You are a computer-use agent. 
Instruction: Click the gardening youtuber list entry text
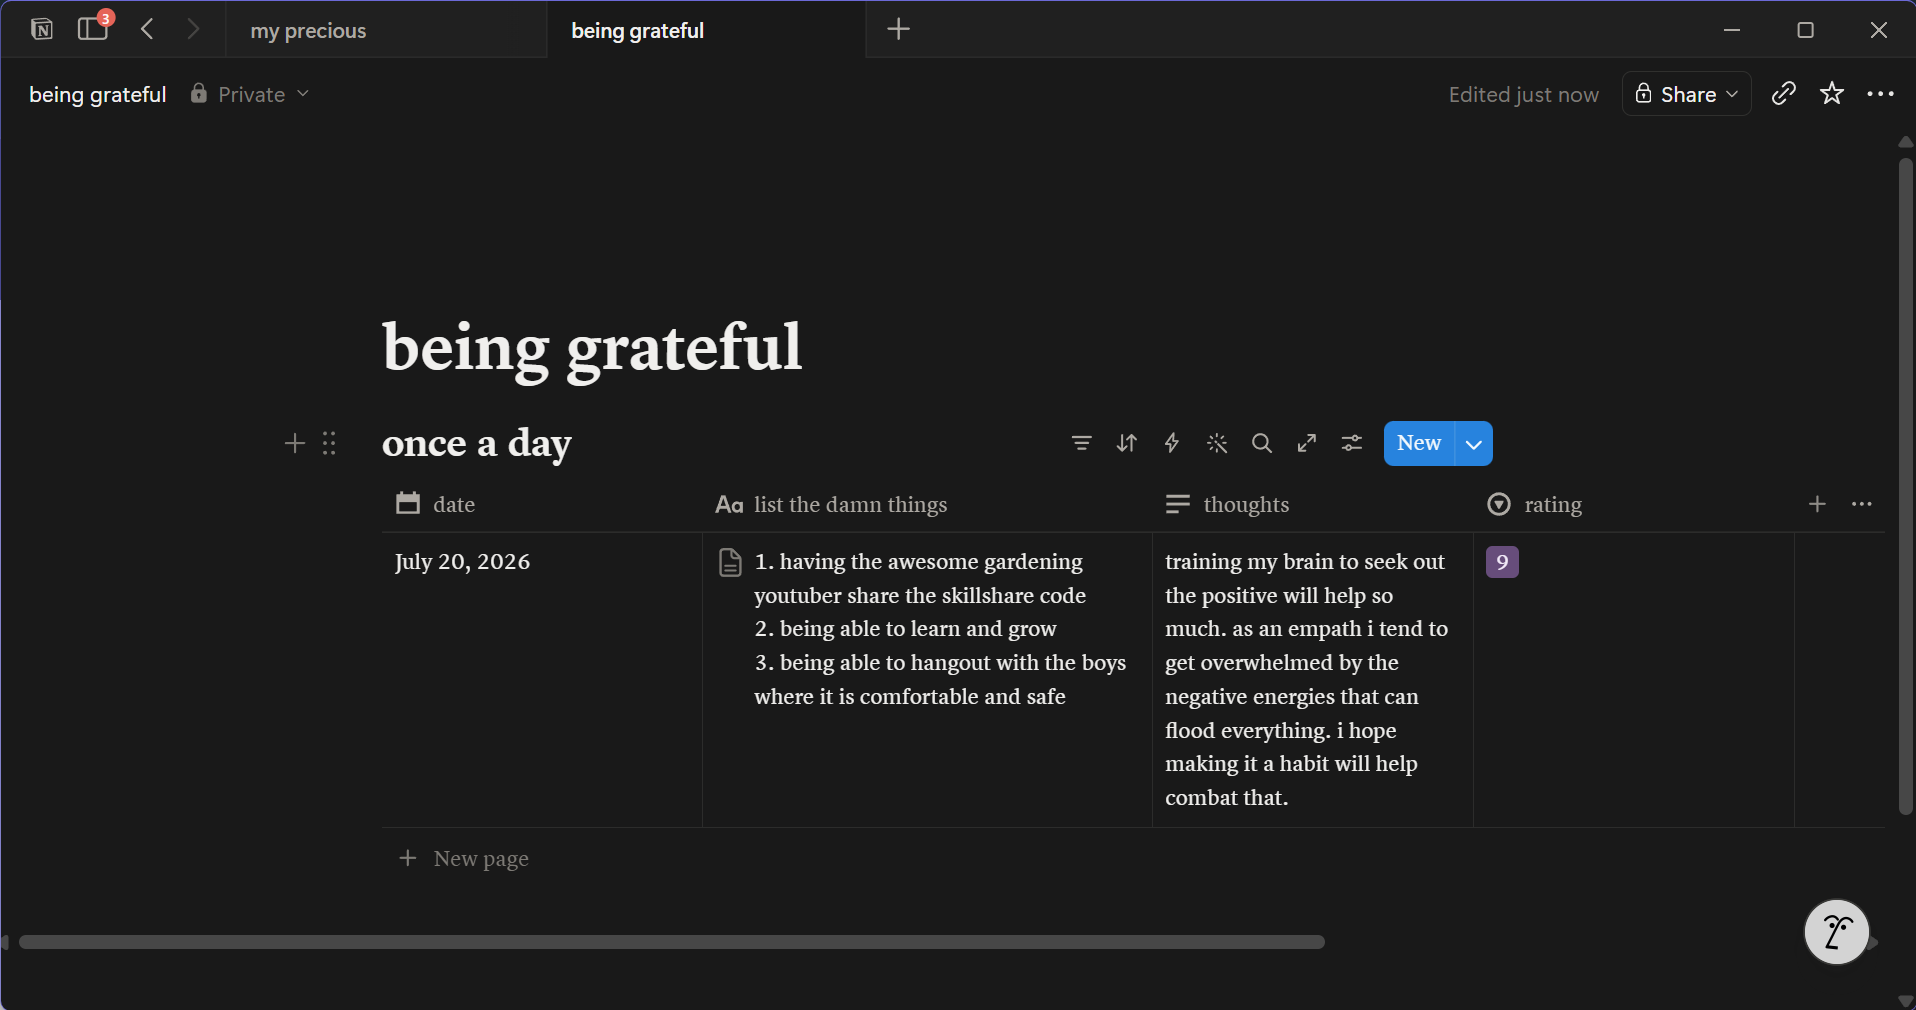point(920,579)
